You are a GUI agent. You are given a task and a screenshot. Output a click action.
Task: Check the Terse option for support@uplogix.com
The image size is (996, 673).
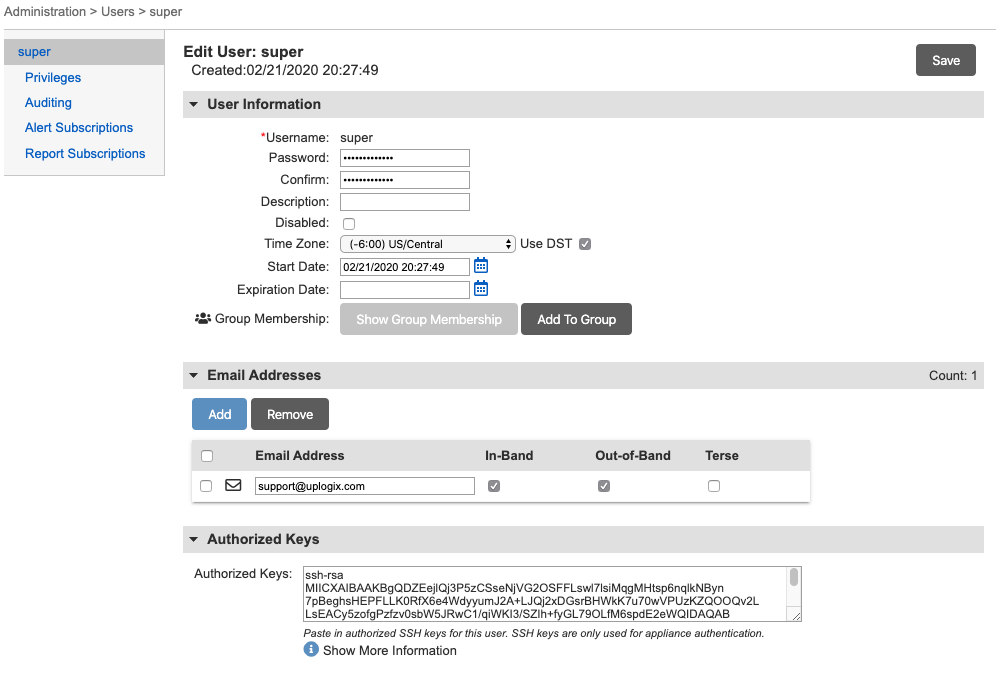[713, 485]
